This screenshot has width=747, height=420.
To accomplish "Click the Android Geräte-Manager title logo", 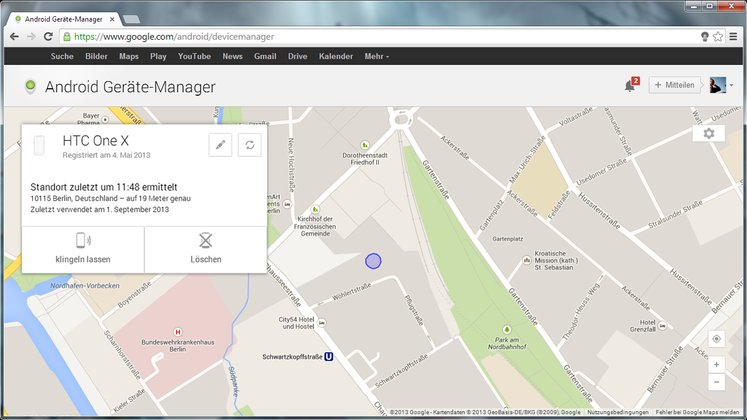I will point(30,86).
